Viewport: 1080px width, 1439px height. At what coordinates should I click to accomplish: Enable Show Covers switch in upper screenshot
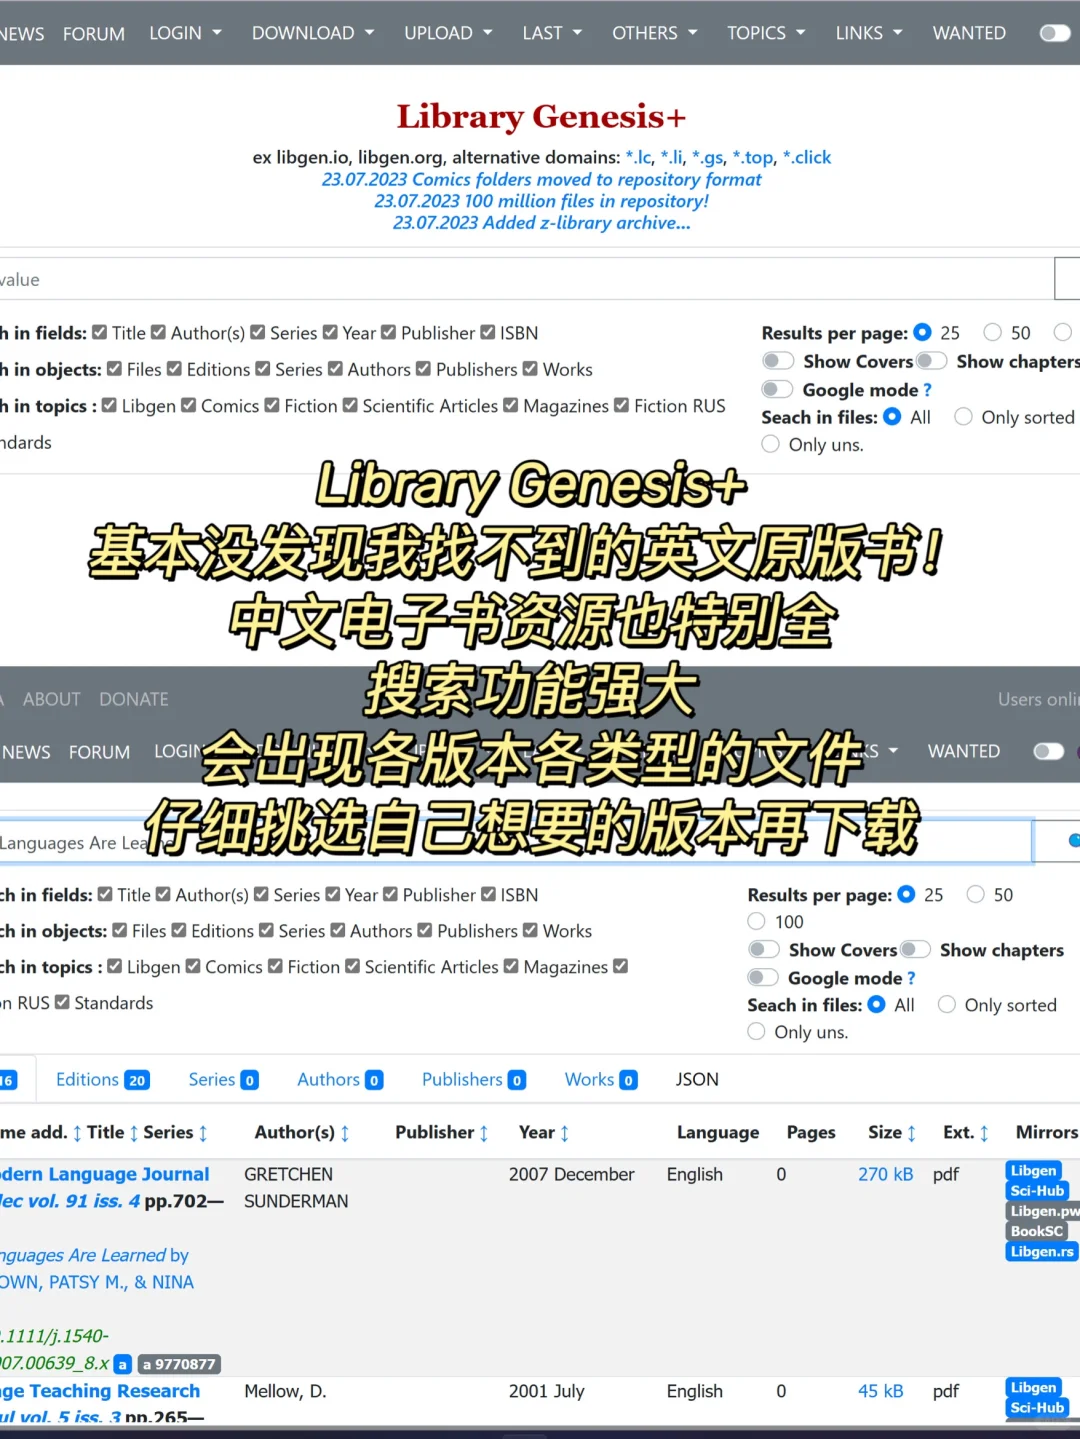point(778,361)
